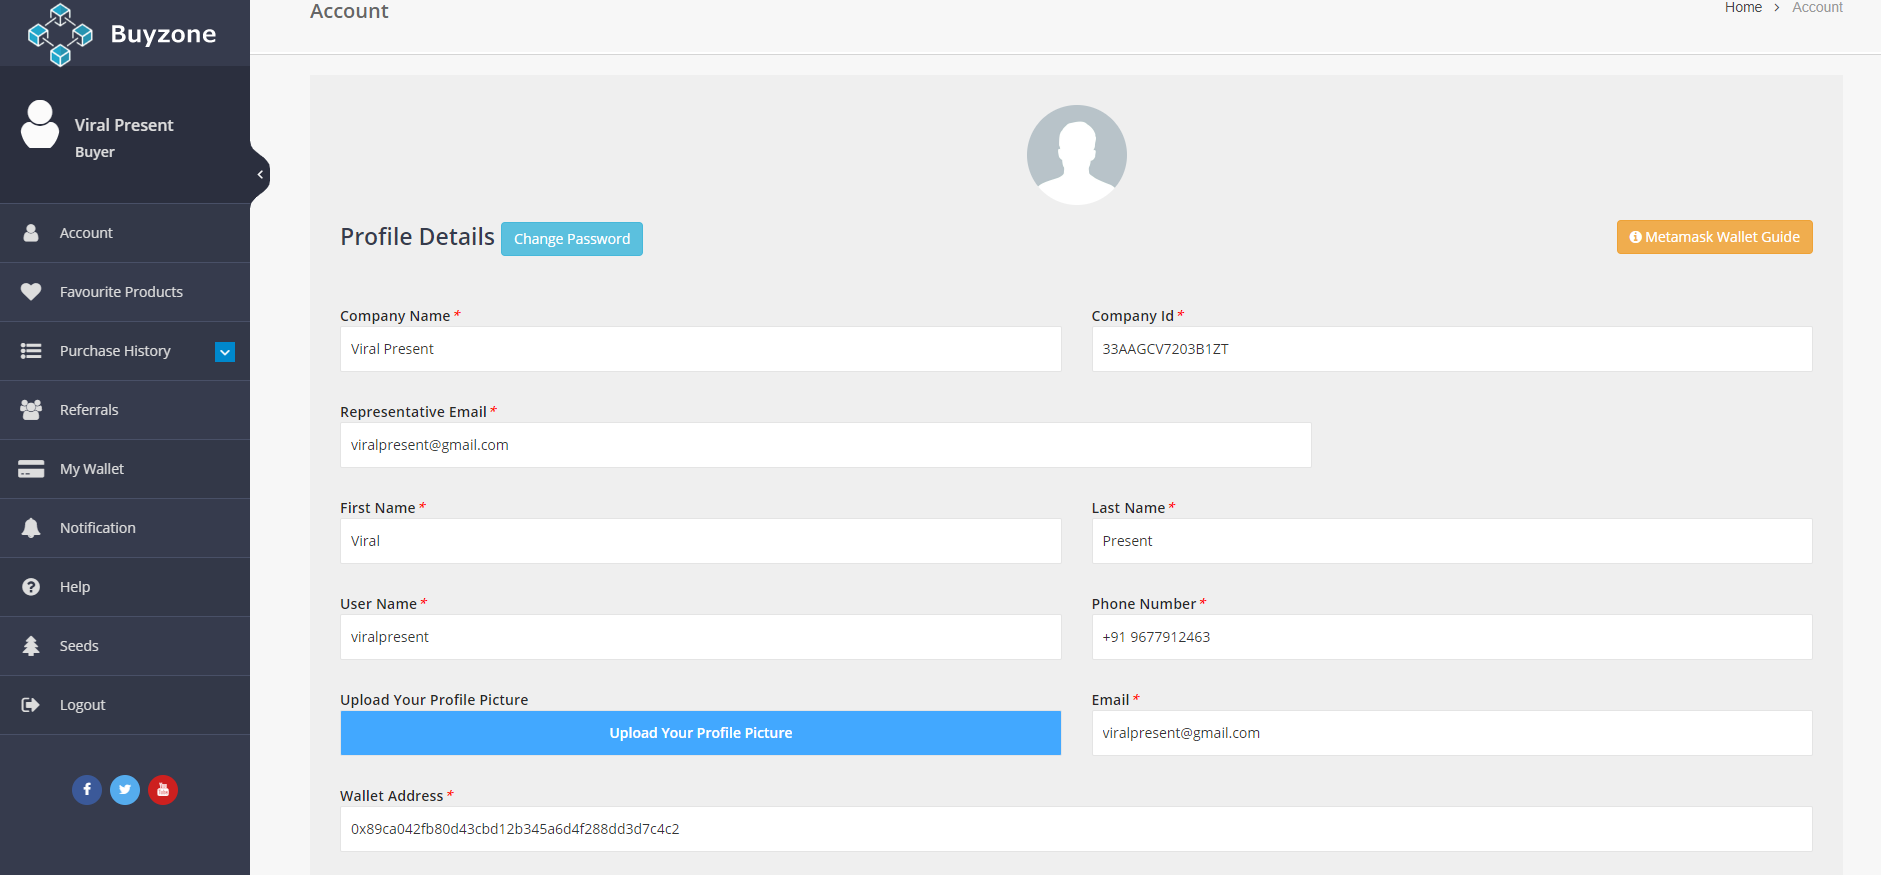Viewport: 1881px width, 875px height.
Task: Click the My Wallet card icon
Action: click(x=31, y=469)
